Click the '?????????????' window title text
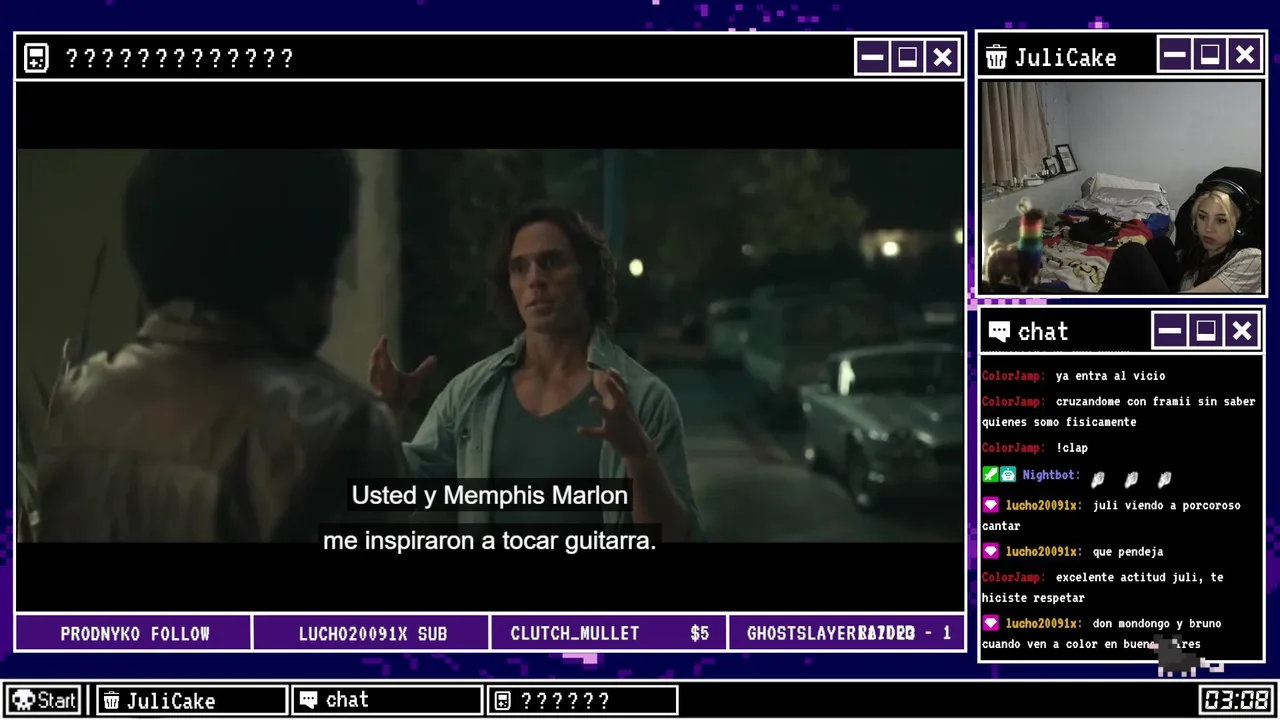The height and width of the screenshot is (720, 1280). pos(179,59)
